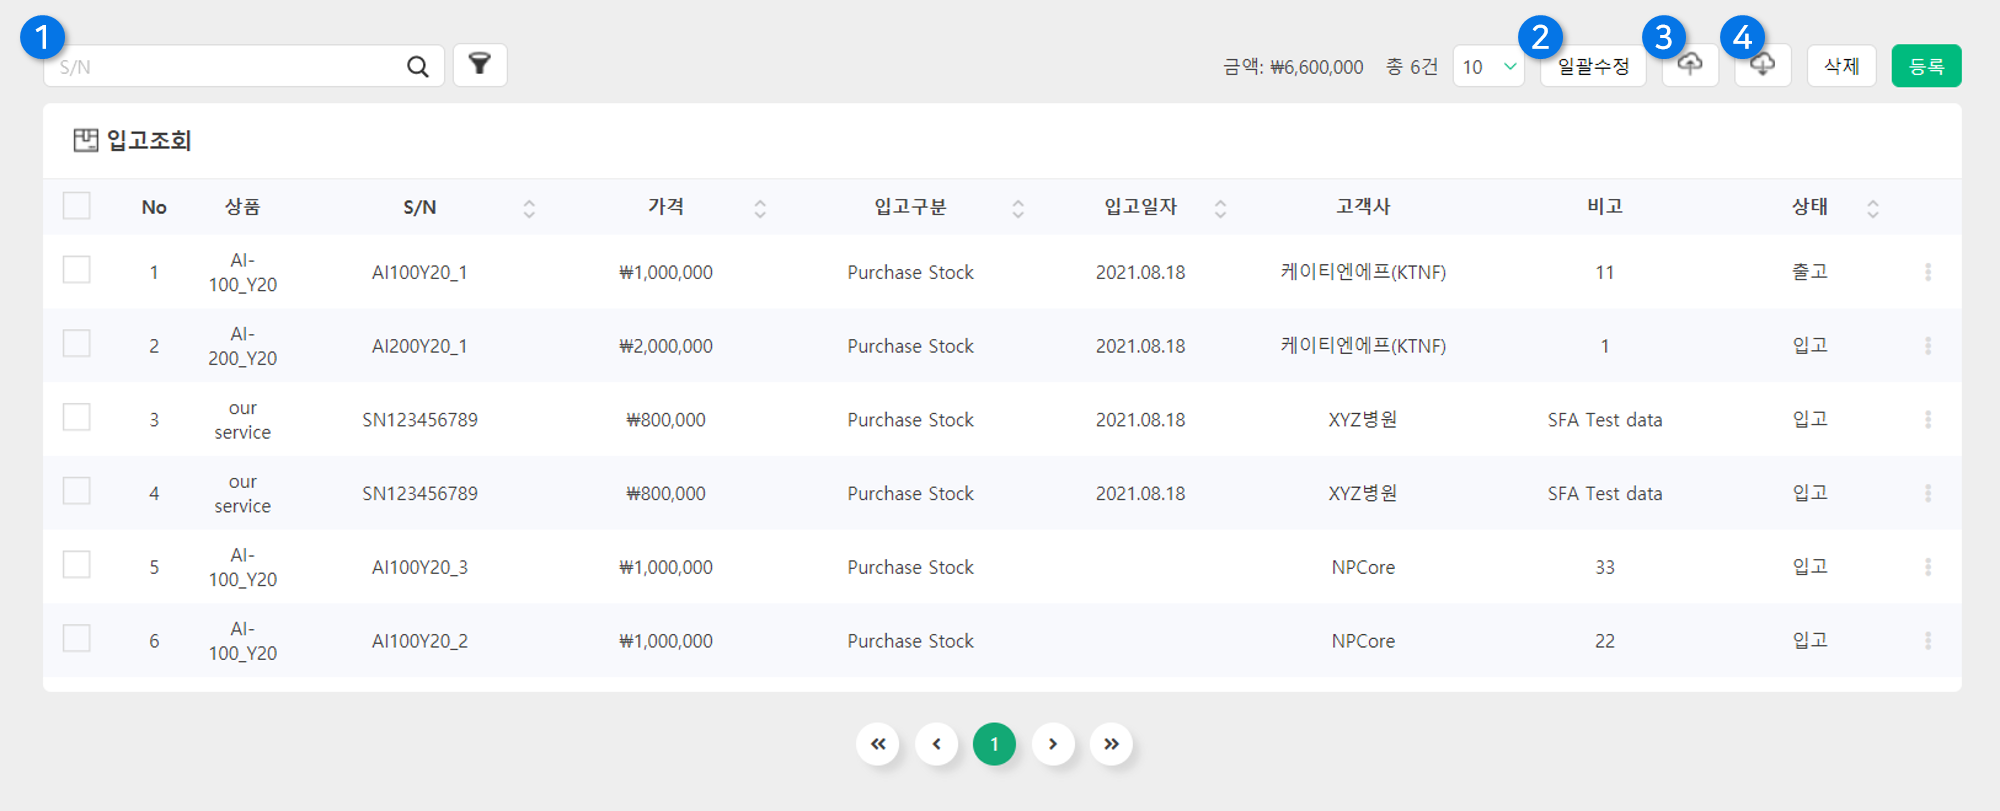
Task: Open row menu for AI200Y20_1
Action: click(x=1928, y=346)
